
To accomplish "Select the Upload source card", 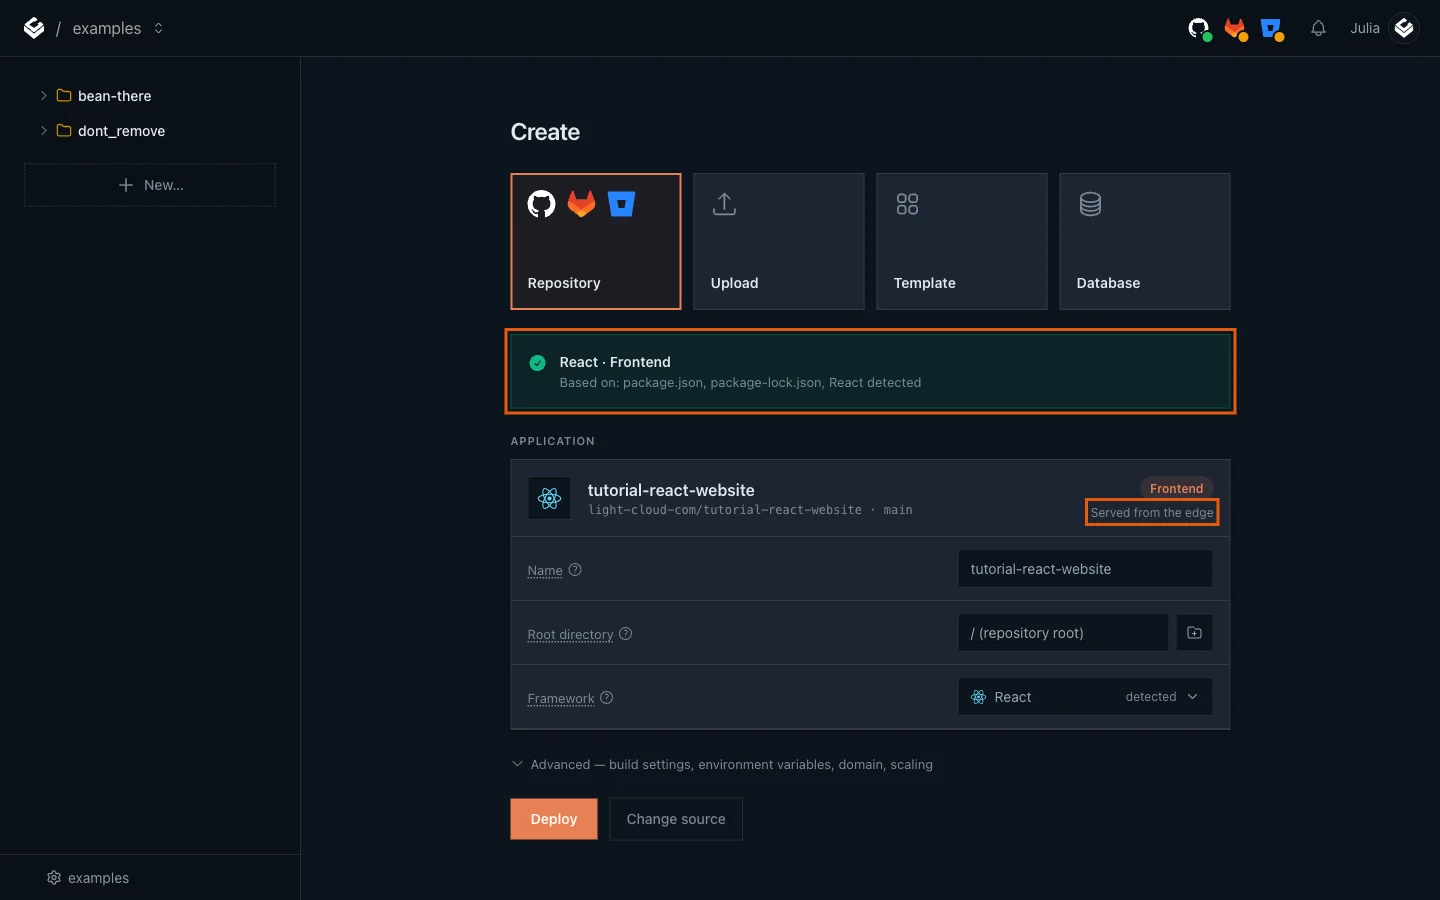I will click(779, 241).
